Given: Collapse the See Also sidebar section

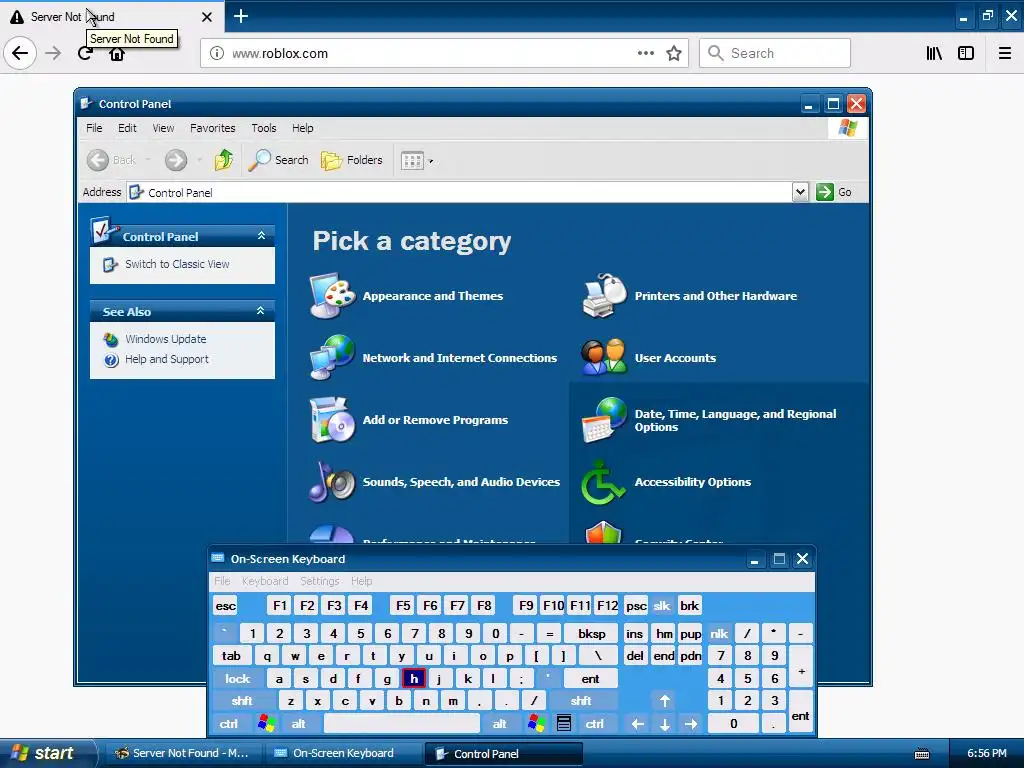Looking at the screenshot, I should (x=261, y=311).
